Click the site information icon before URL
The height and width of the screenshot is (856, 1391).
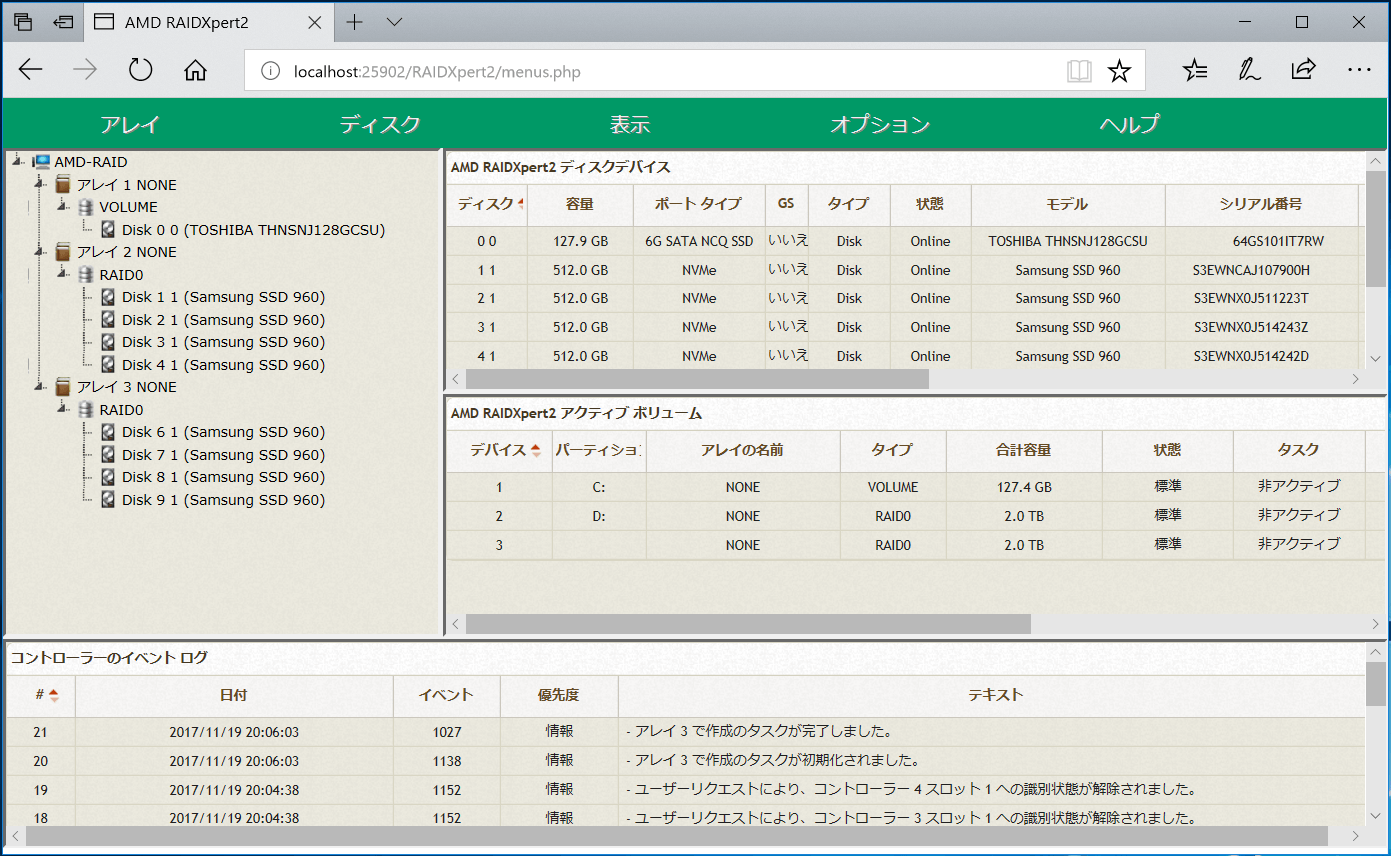[268, 71]
